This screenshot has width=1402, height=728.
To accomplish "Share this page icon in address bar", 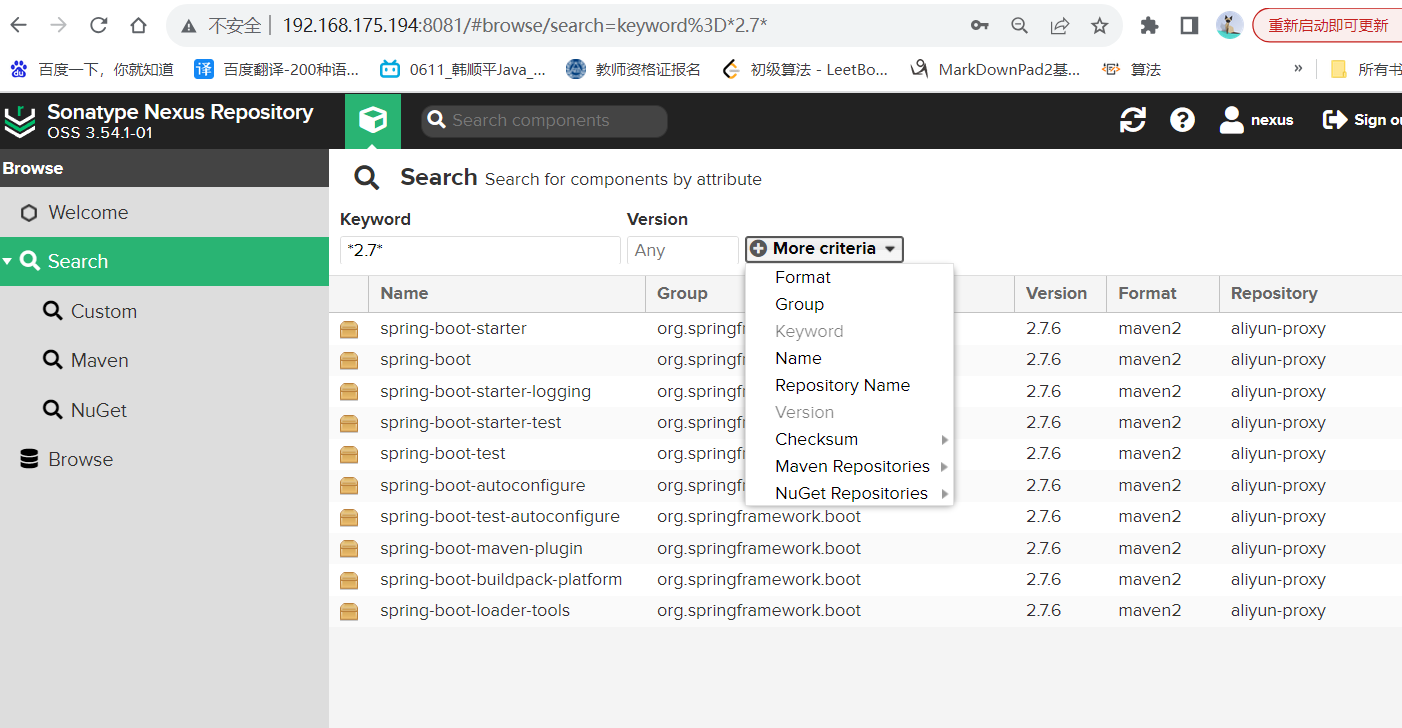I will coord(1059,26).
